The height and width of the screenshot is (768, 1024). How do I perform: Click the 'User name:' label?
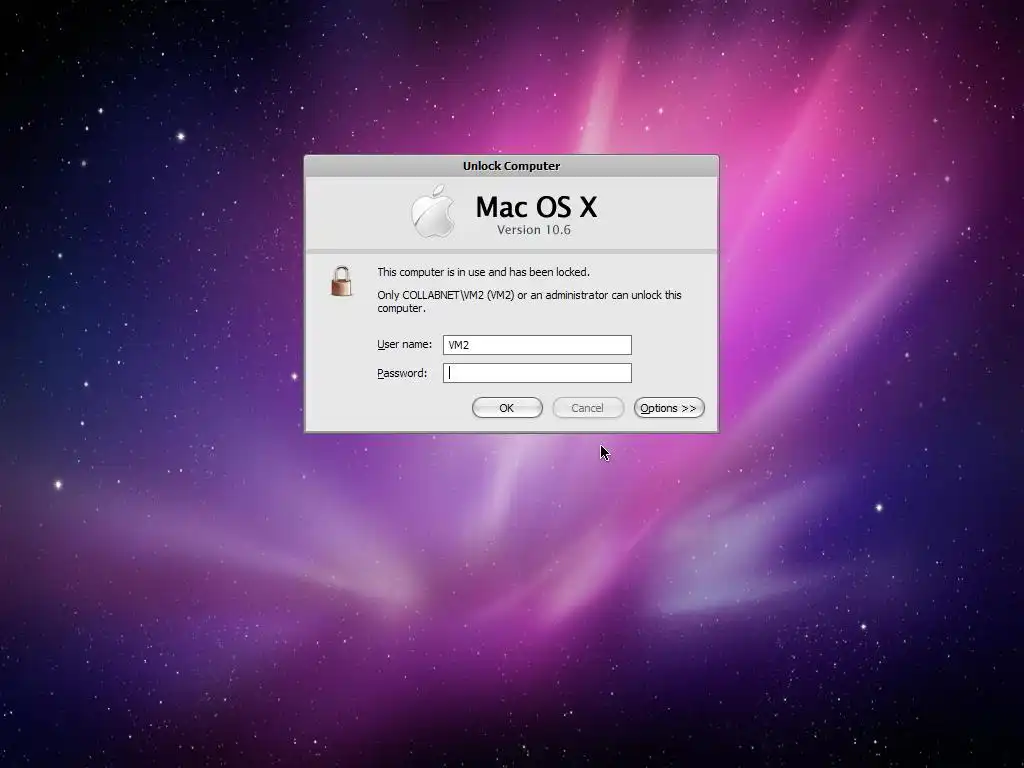click(x=404, y=344)
